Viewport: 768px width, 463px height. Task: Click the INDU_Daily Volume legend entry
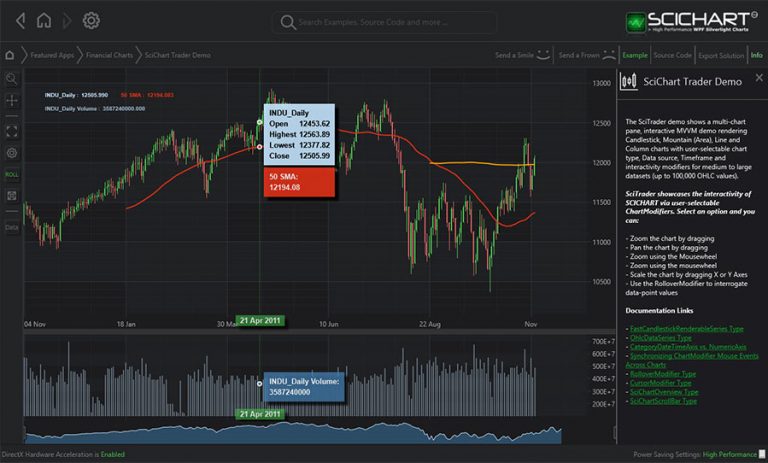pyautogui.click(x=95, y=109)
